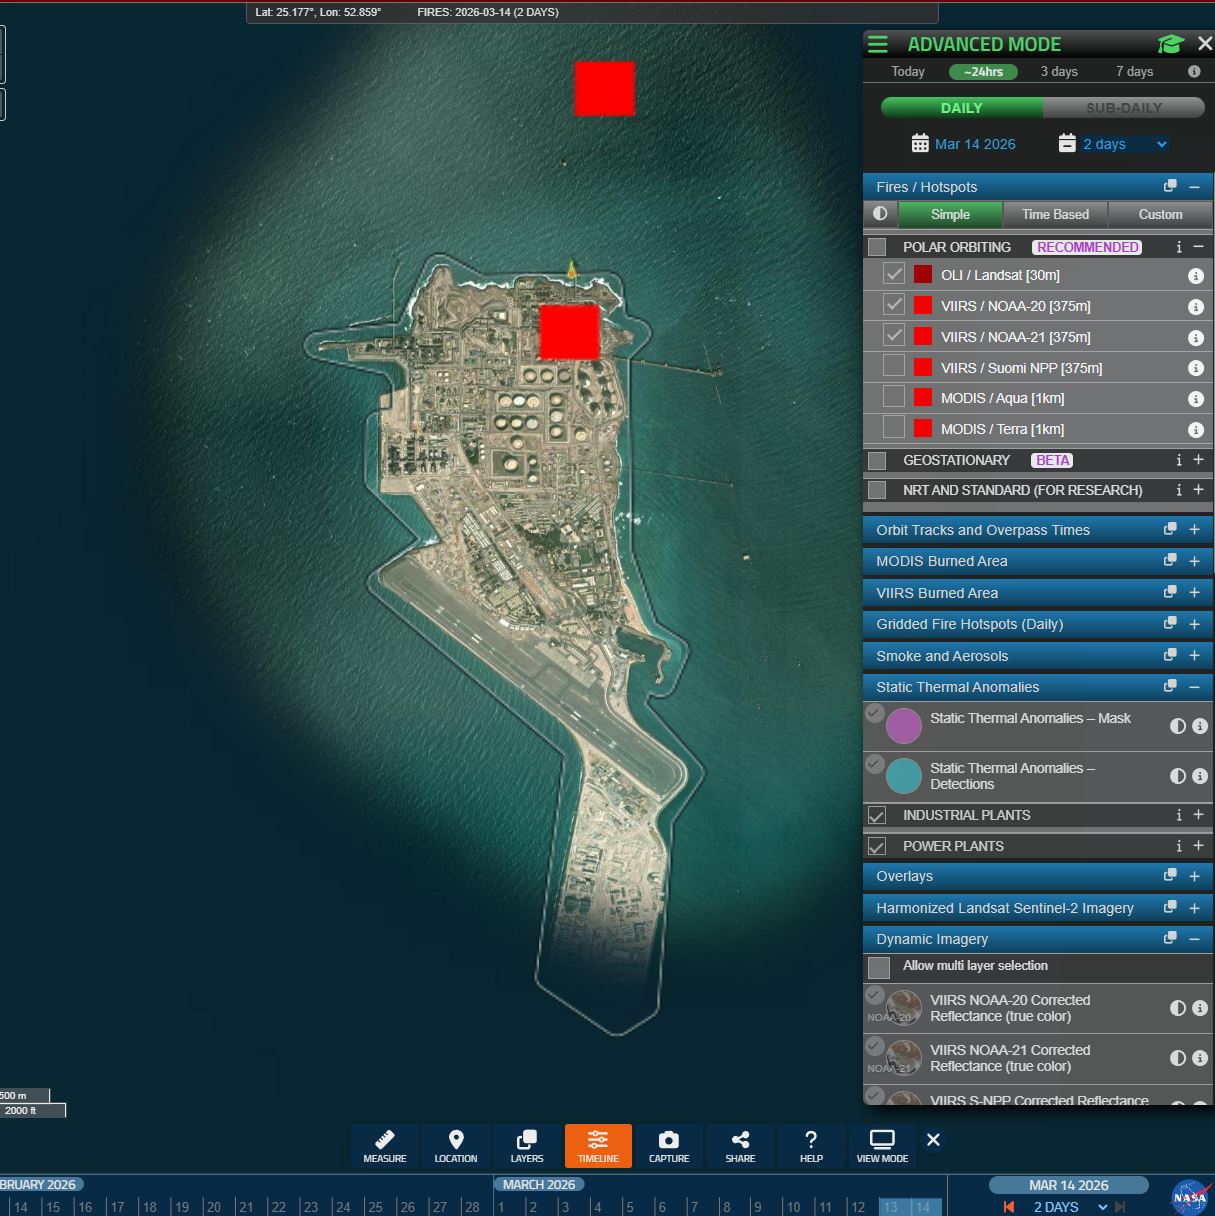Open the hamburger menu beside Advanced Mode
This screenshot has width=1215, height=1216.
pos(878,44)
